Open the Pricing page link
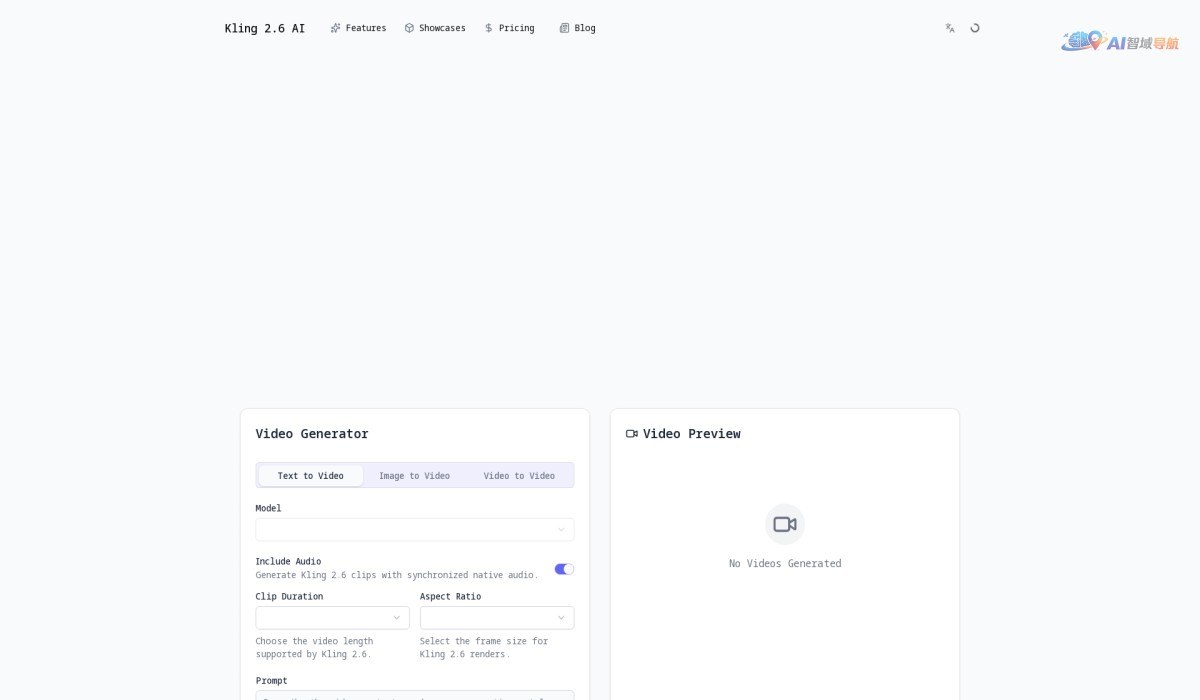 pos(516,28)
